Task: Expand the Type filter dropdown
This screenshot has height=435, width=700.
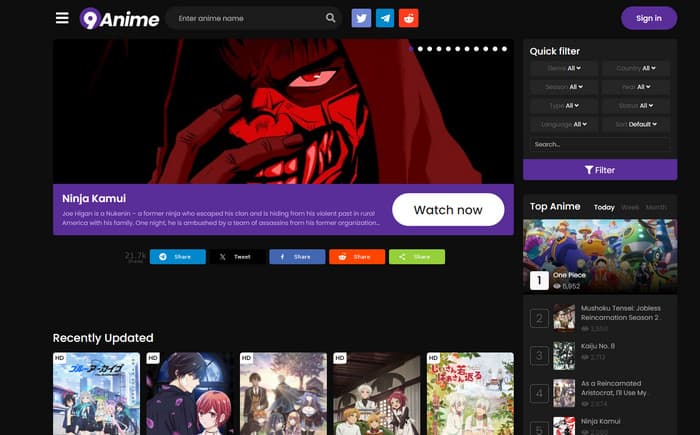Action: (564, 106)
